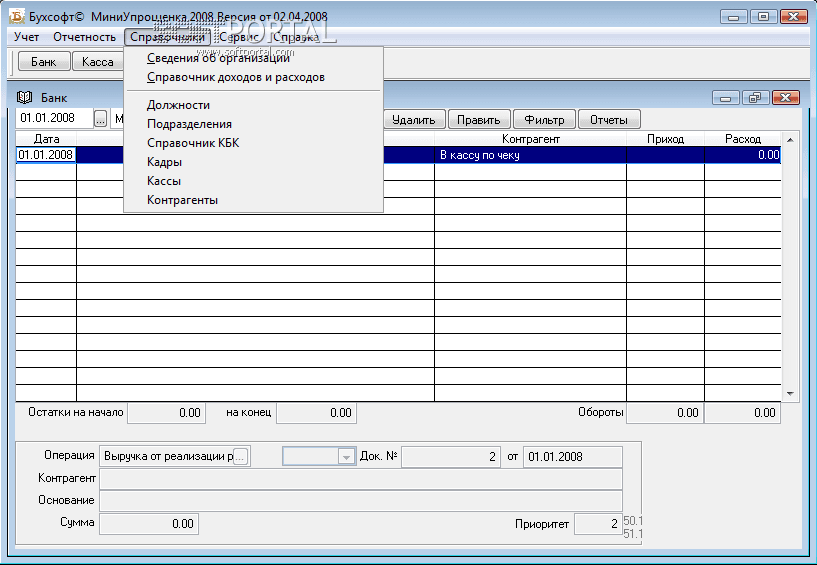The width and height of the screenshot is (817, 565).
Task: Click the table scrollbar down arrow
Action: pos(790,394)
